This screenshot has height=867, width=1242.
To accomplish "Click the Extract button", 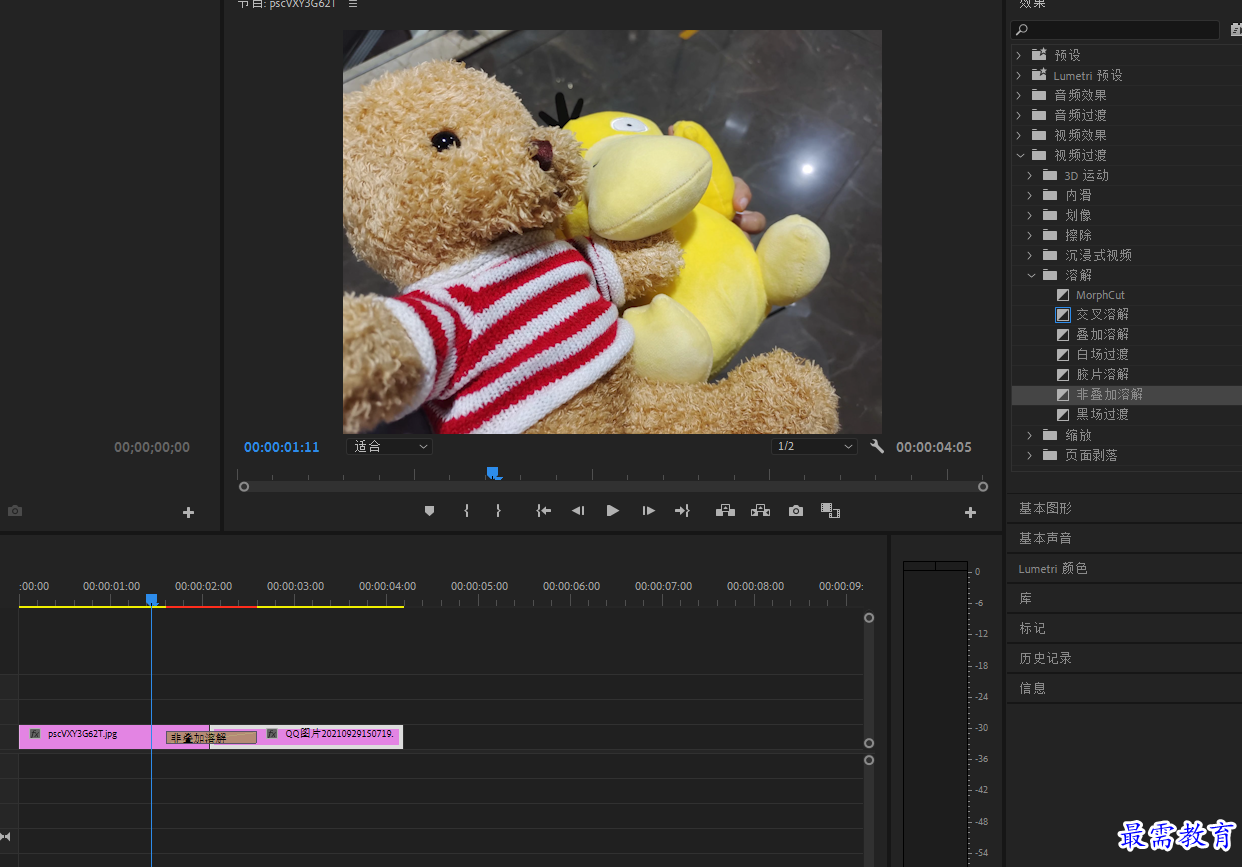I will click(x=761, y=511).
